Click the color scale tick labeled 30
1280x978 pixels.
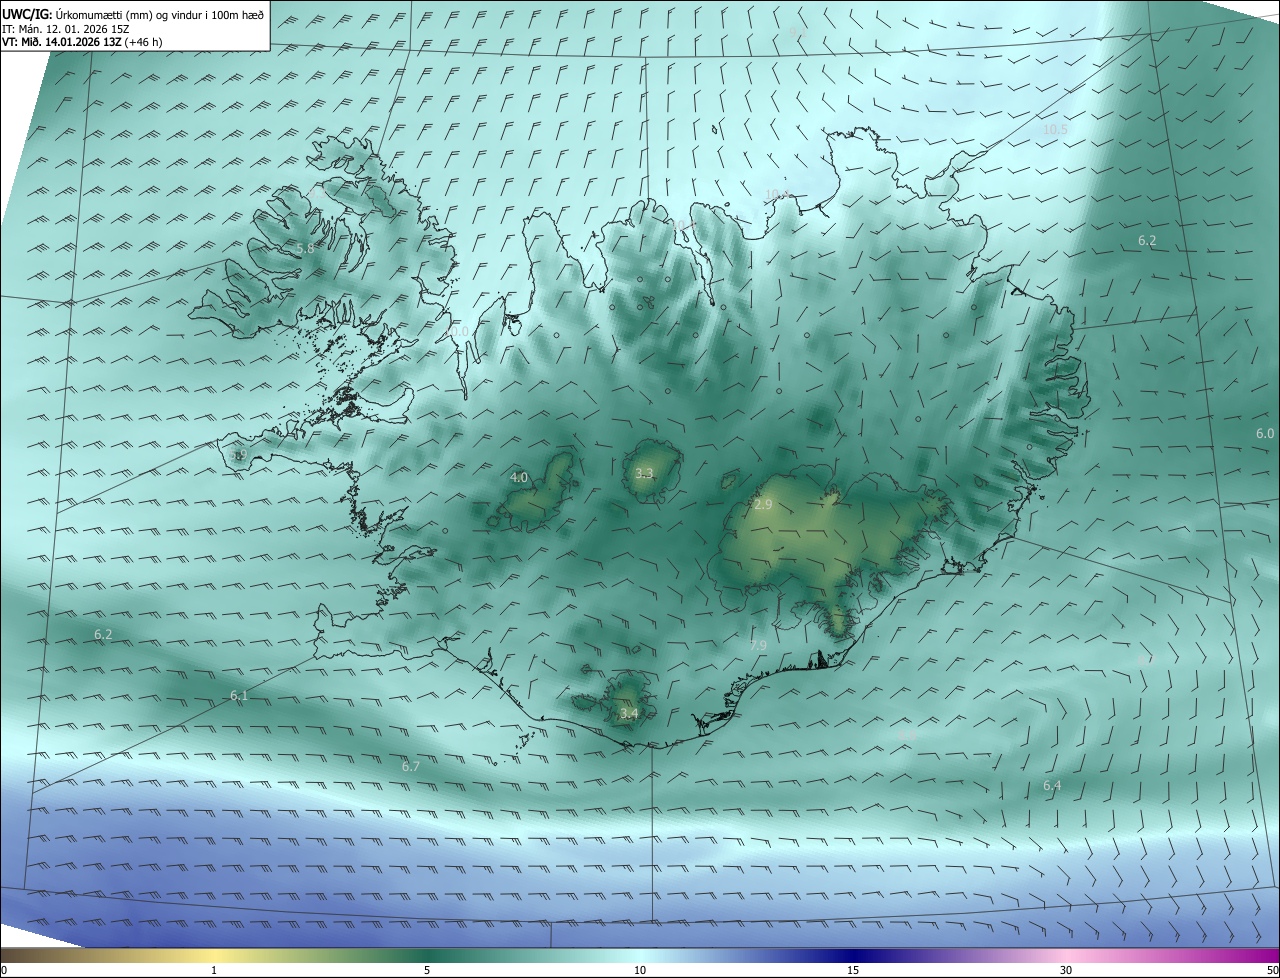pos(1066,970)
